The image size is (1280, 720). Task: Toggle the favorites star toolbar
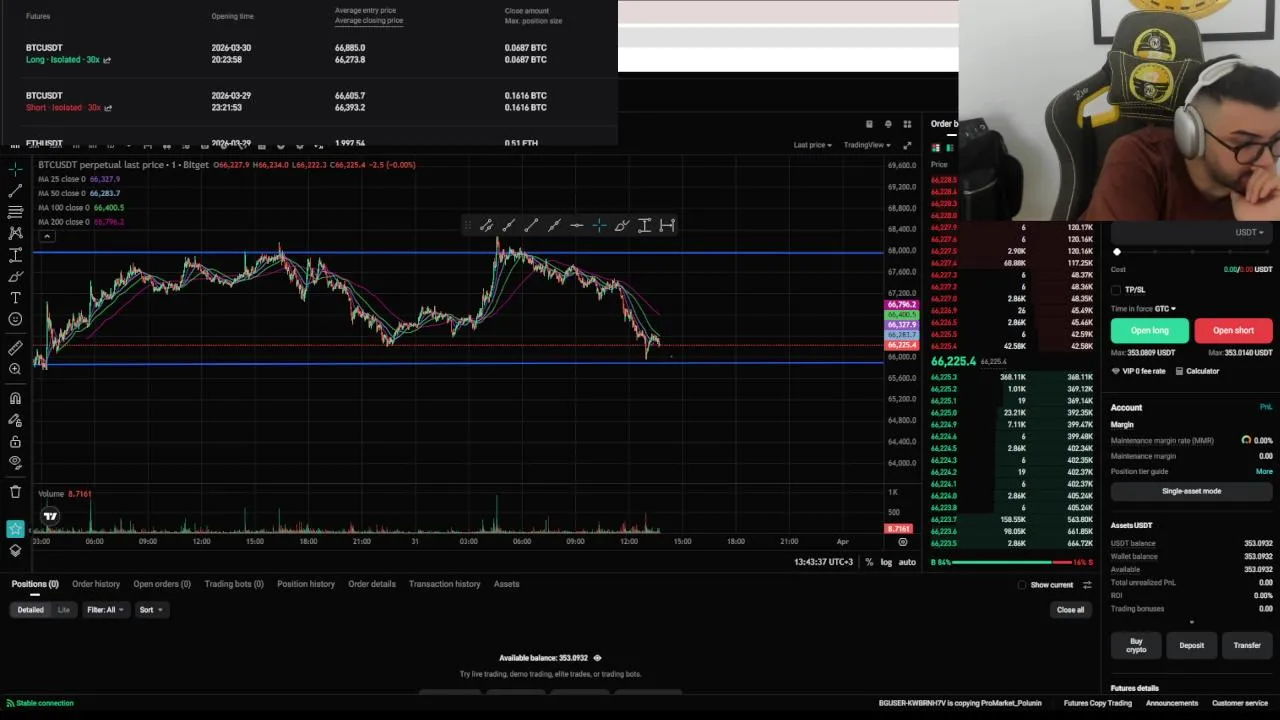click(15, 529)
